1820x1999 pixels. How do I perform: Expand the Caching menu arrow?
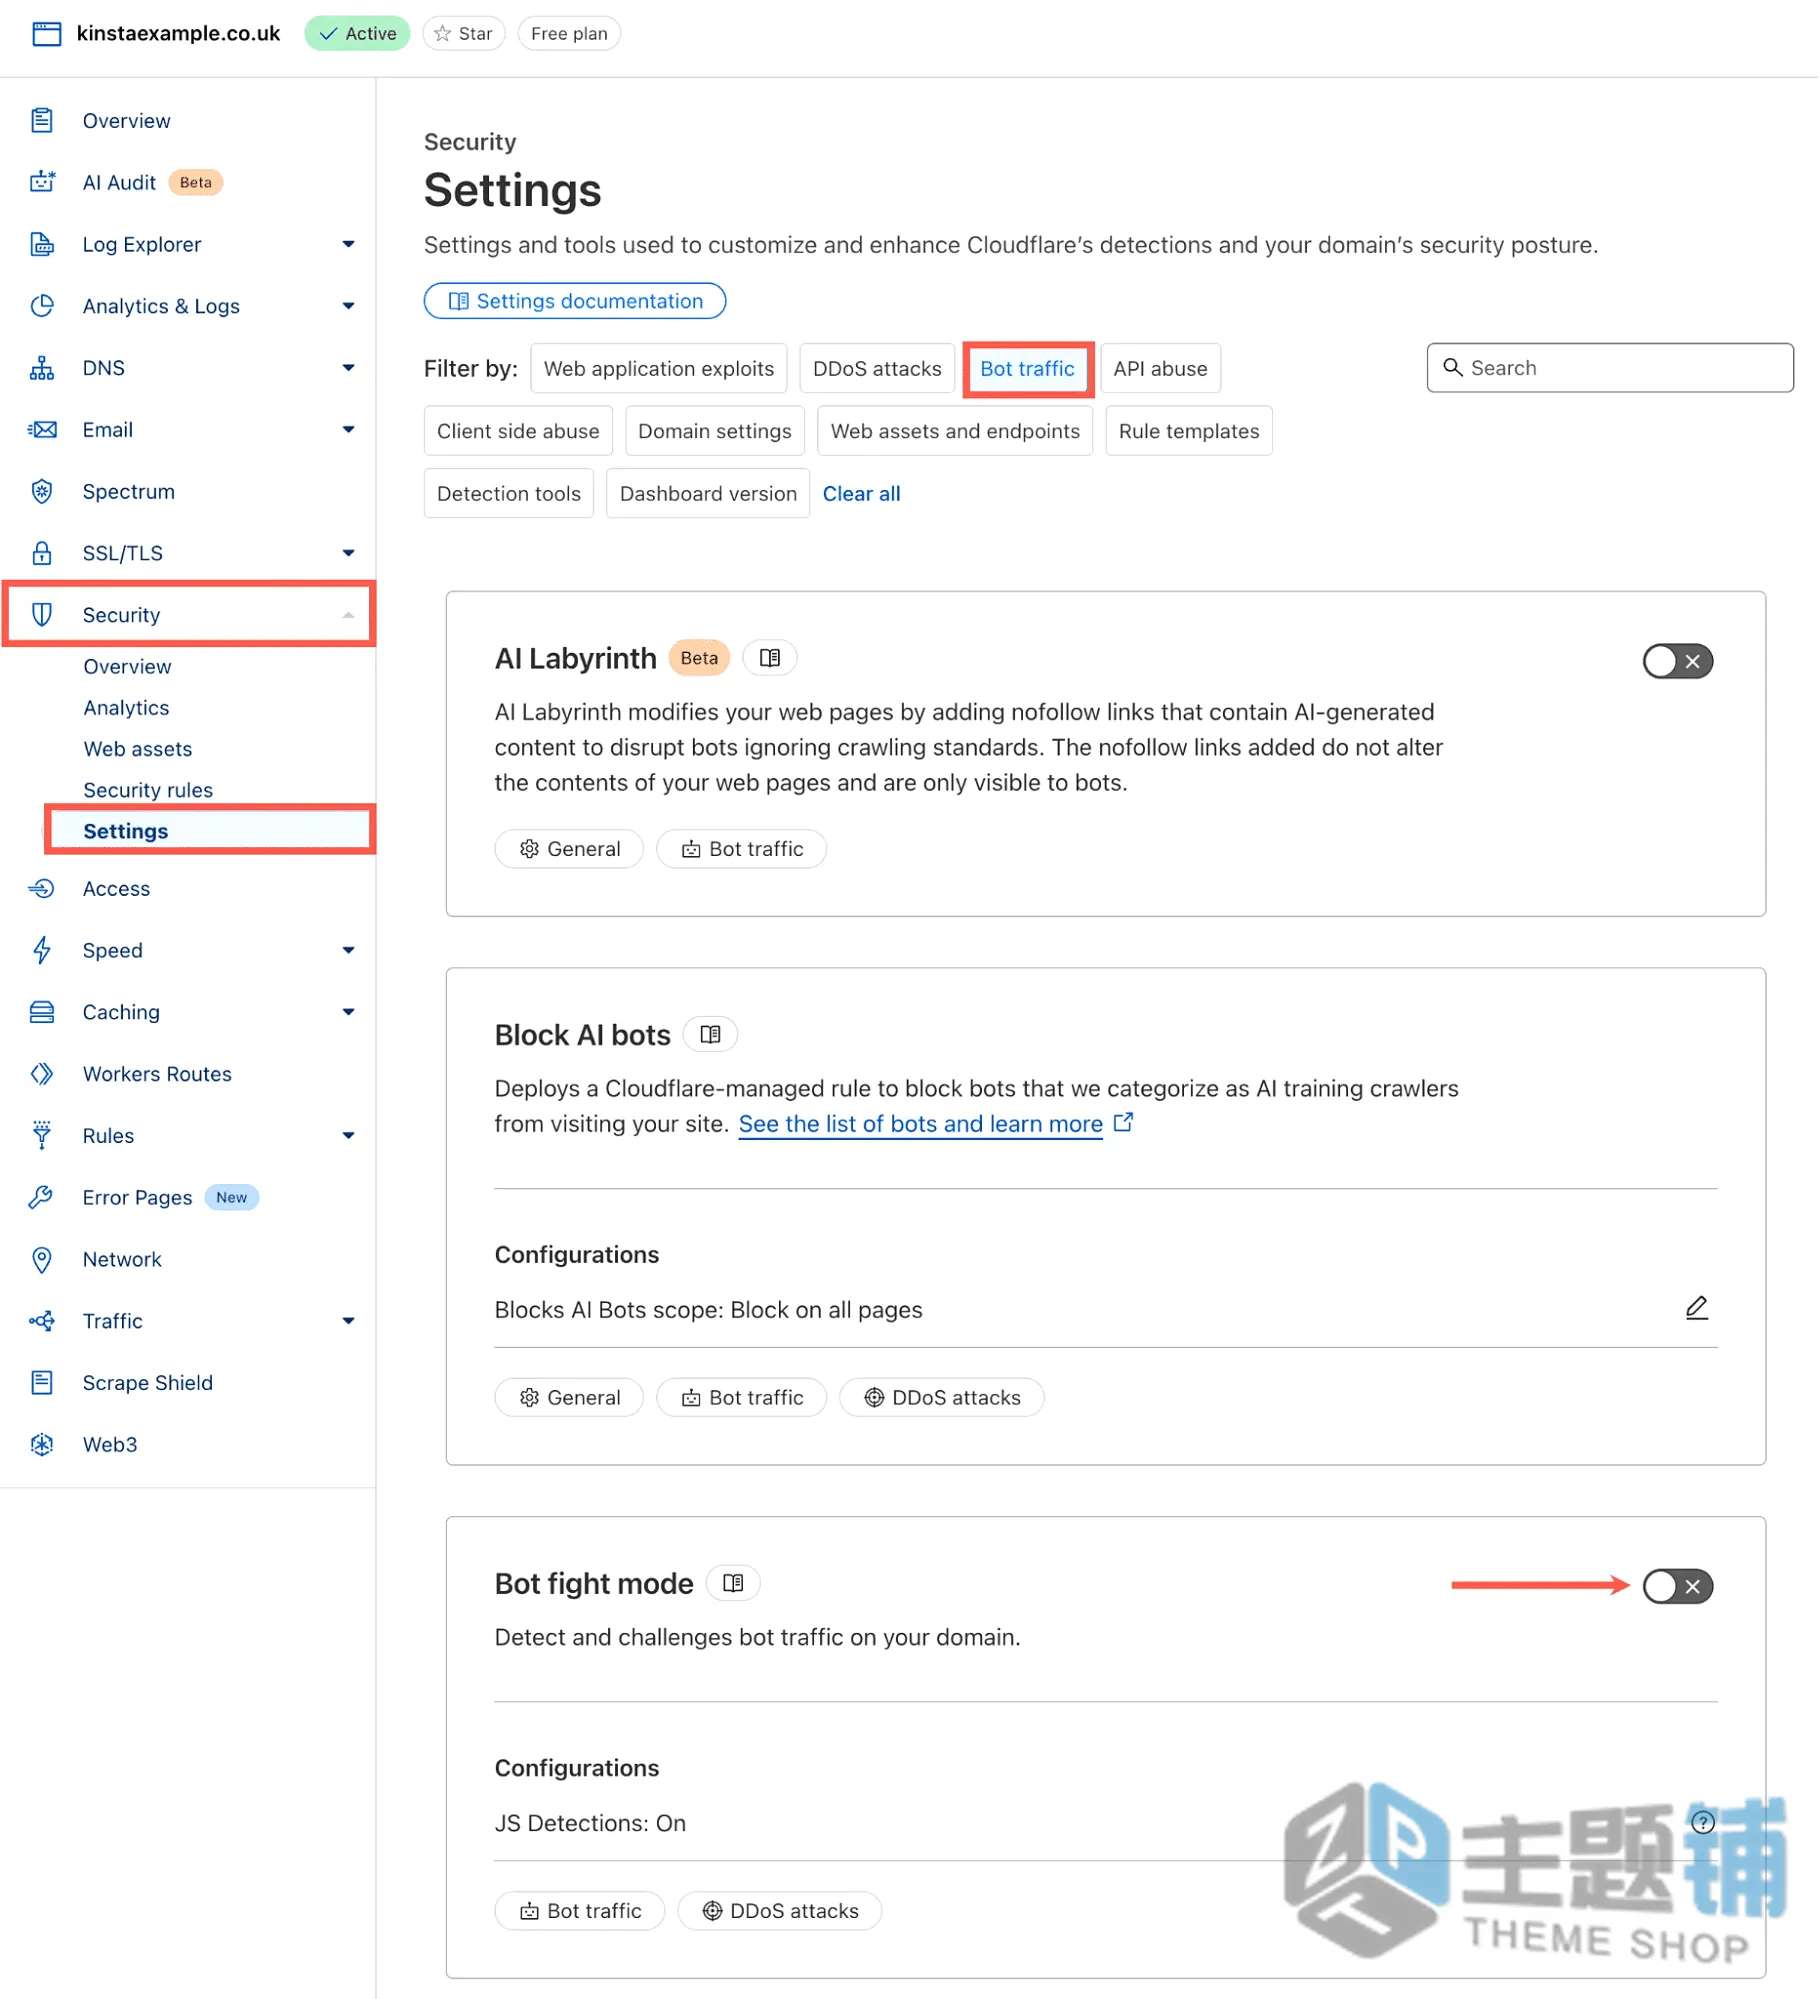click(x=348, y=1013)
